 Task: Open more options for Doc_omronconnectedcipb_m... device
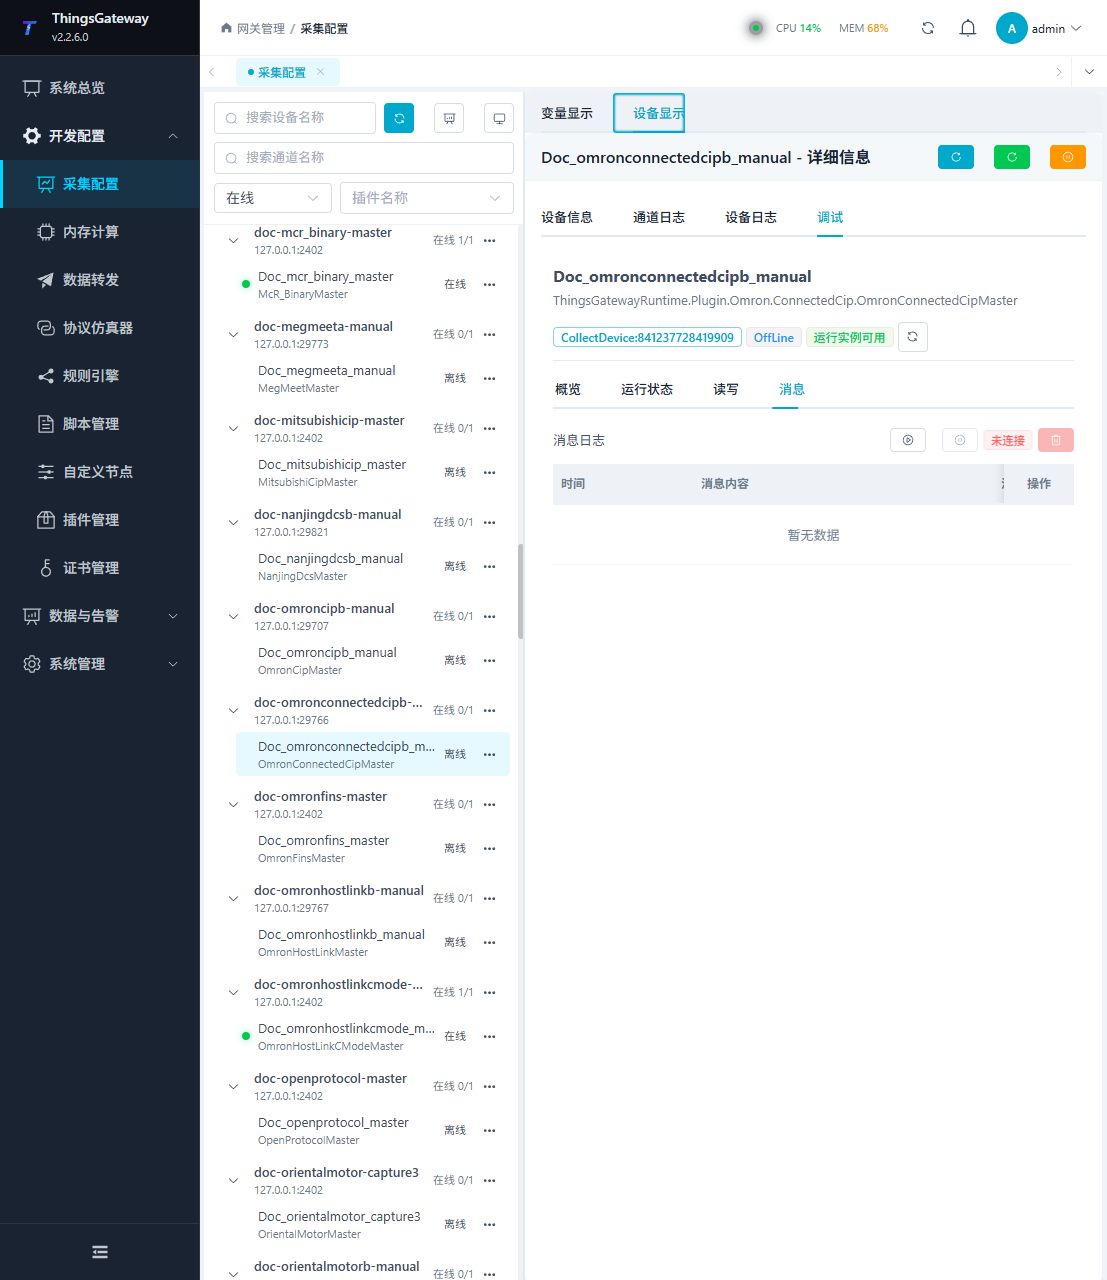(490, 755)
